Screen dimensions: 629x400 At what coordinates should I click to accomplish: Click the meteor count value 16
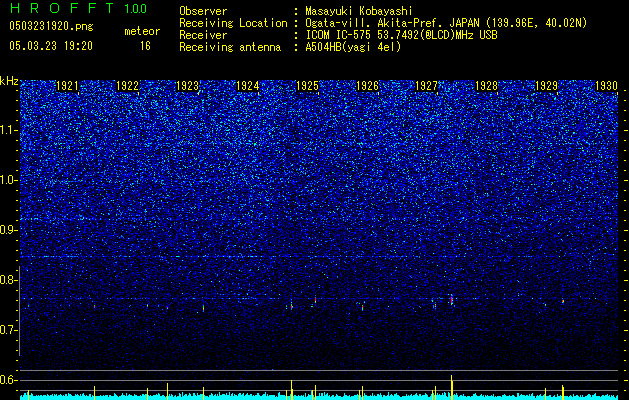pyautogui.click(x=145, y=46)
